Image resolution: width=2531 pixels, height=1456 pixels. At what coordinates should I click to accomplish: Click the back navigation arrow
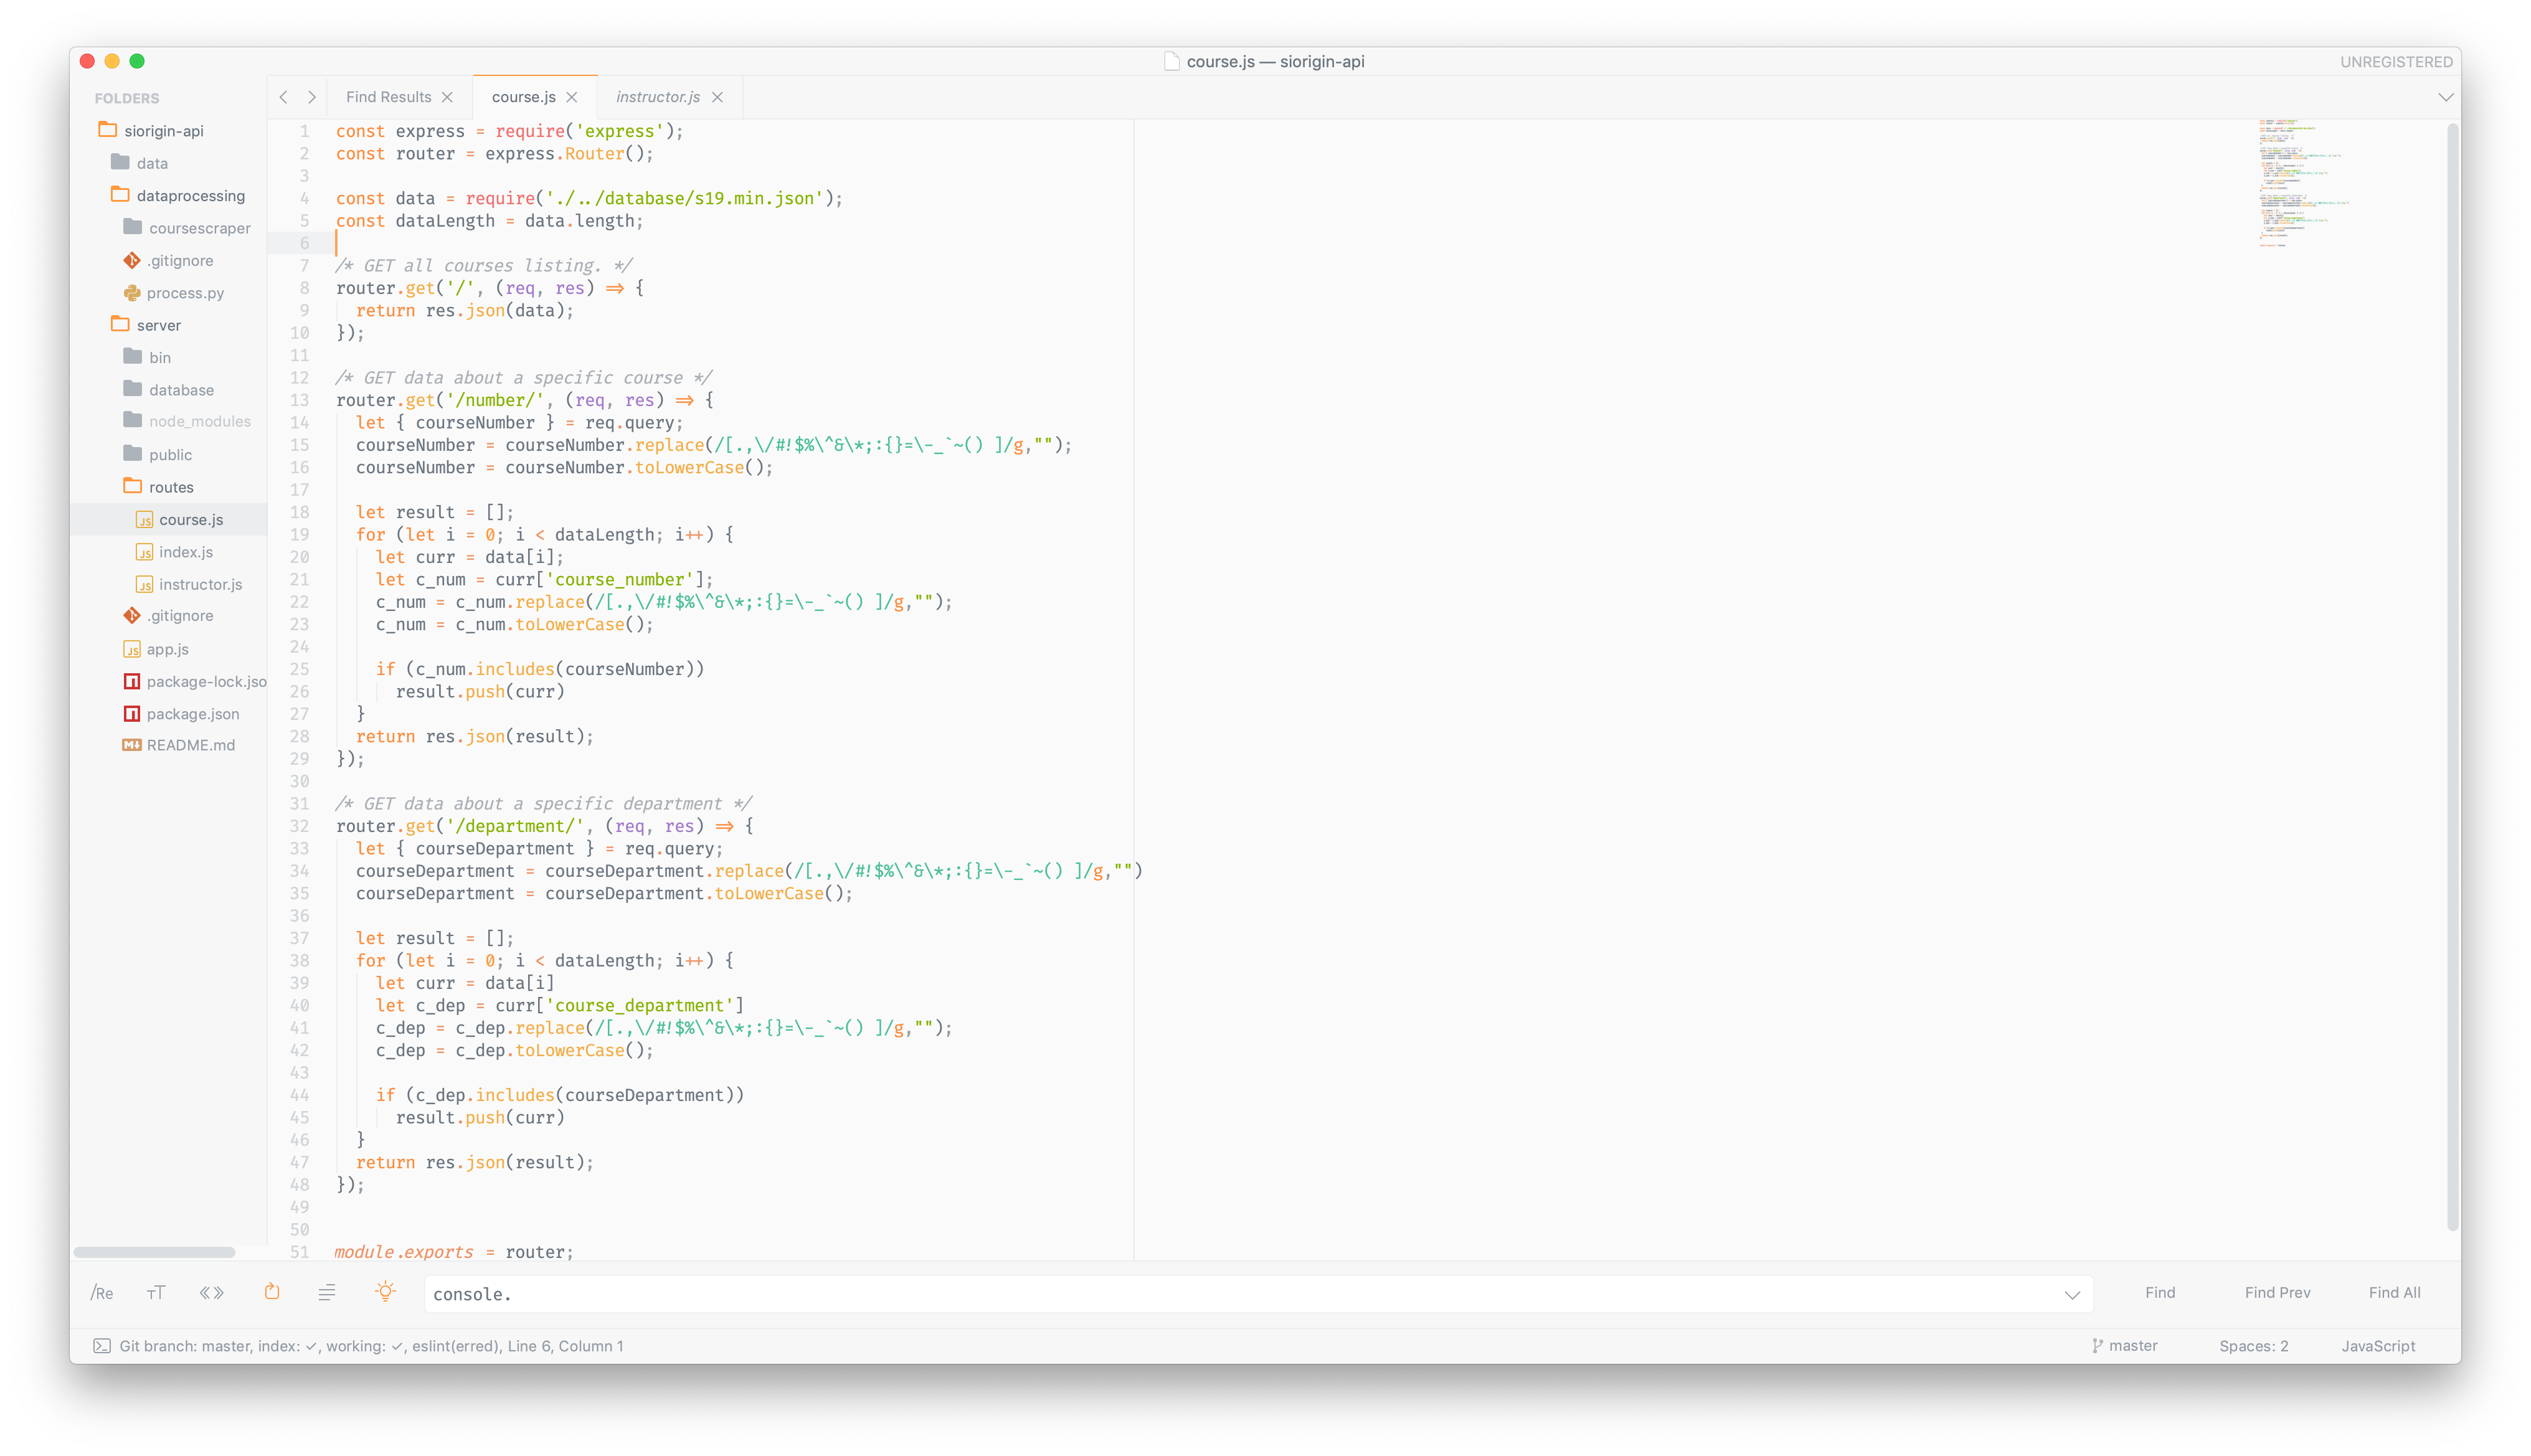click(x=284, y=97)
